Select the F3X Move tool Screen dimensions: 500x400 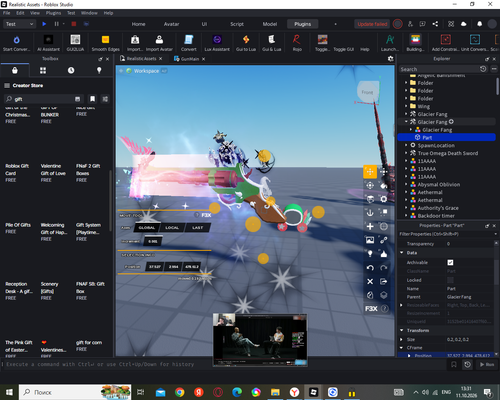click(x=370, y=172)
